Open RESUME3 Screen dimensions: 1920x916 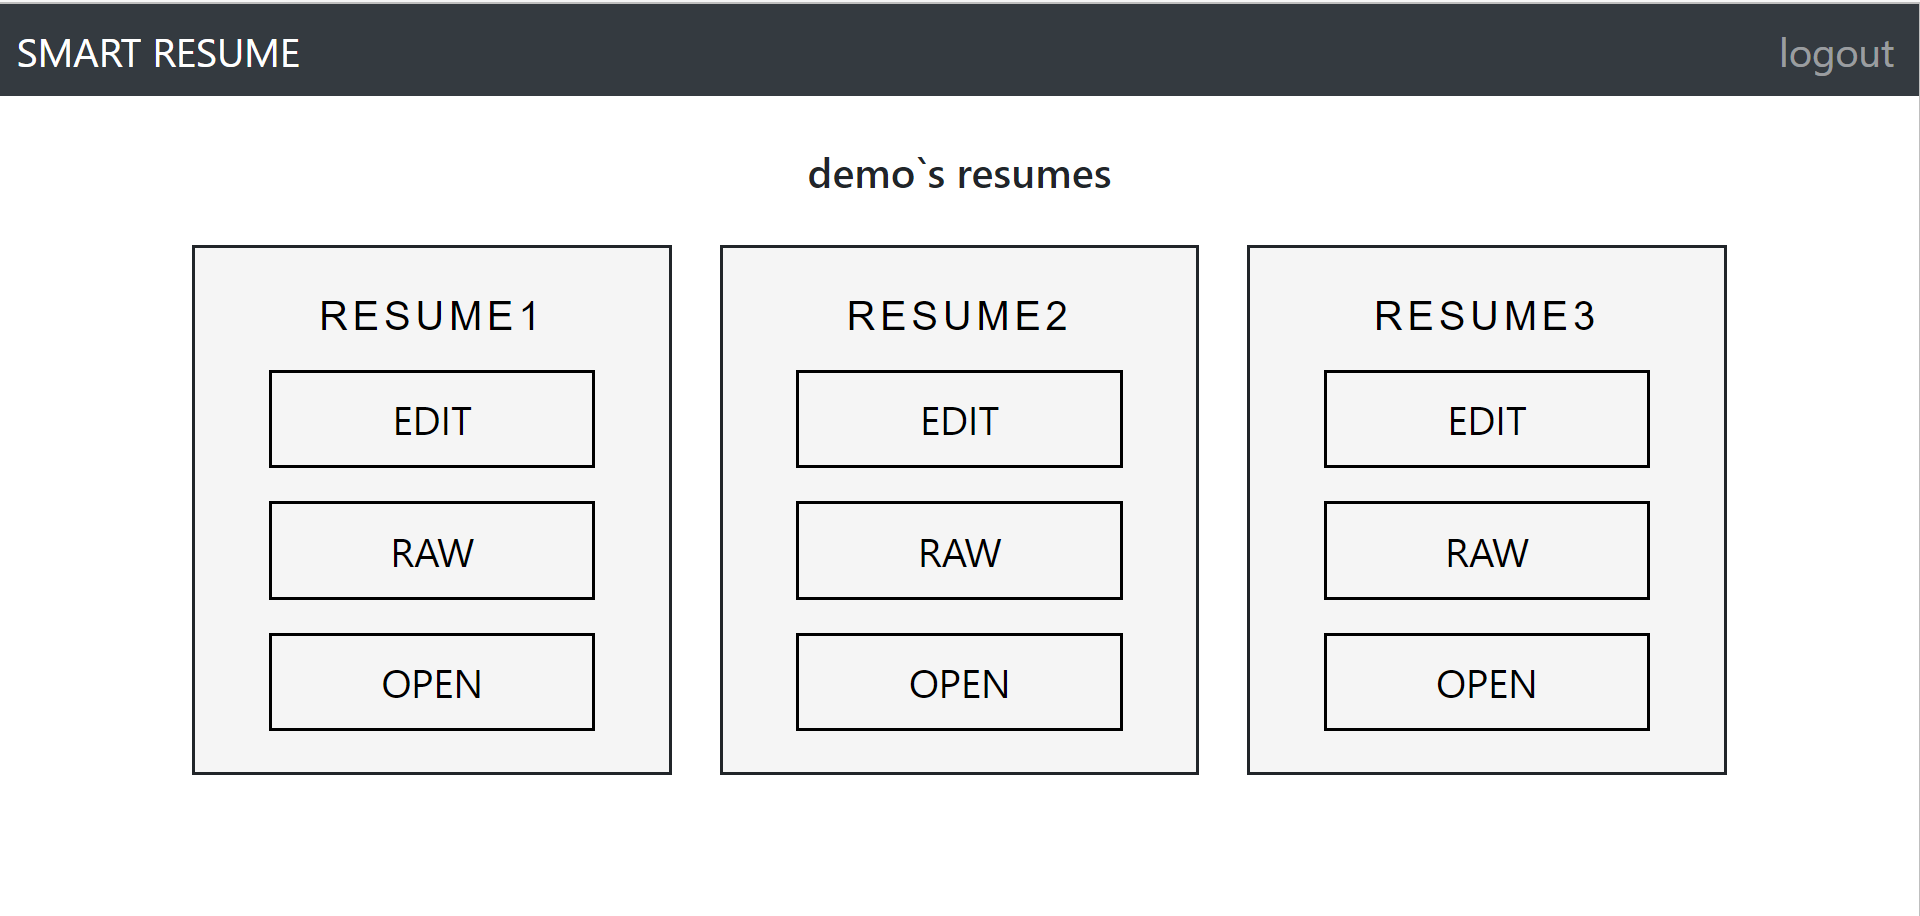[x=1487, y=682]
